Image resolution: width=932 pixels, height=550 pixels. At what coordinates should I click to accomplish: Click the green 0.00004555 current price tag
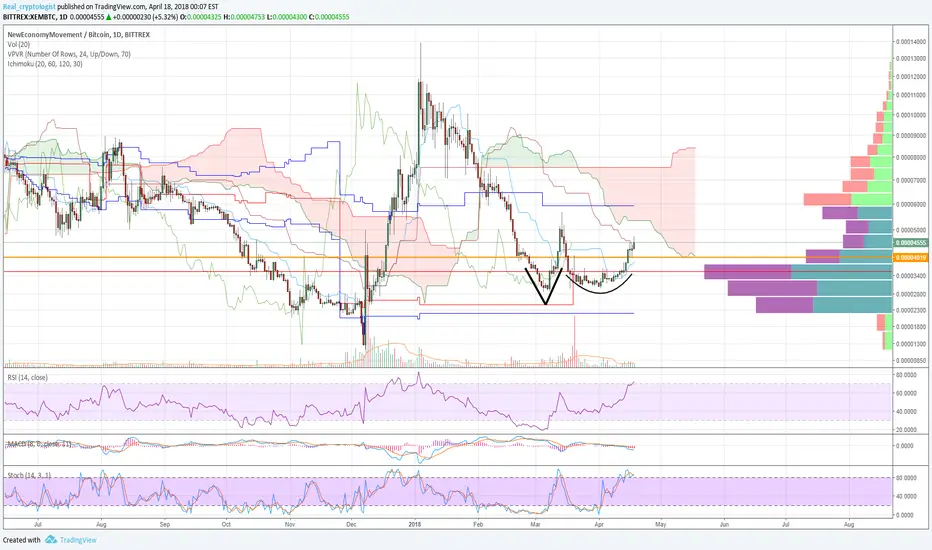[911, 243]
